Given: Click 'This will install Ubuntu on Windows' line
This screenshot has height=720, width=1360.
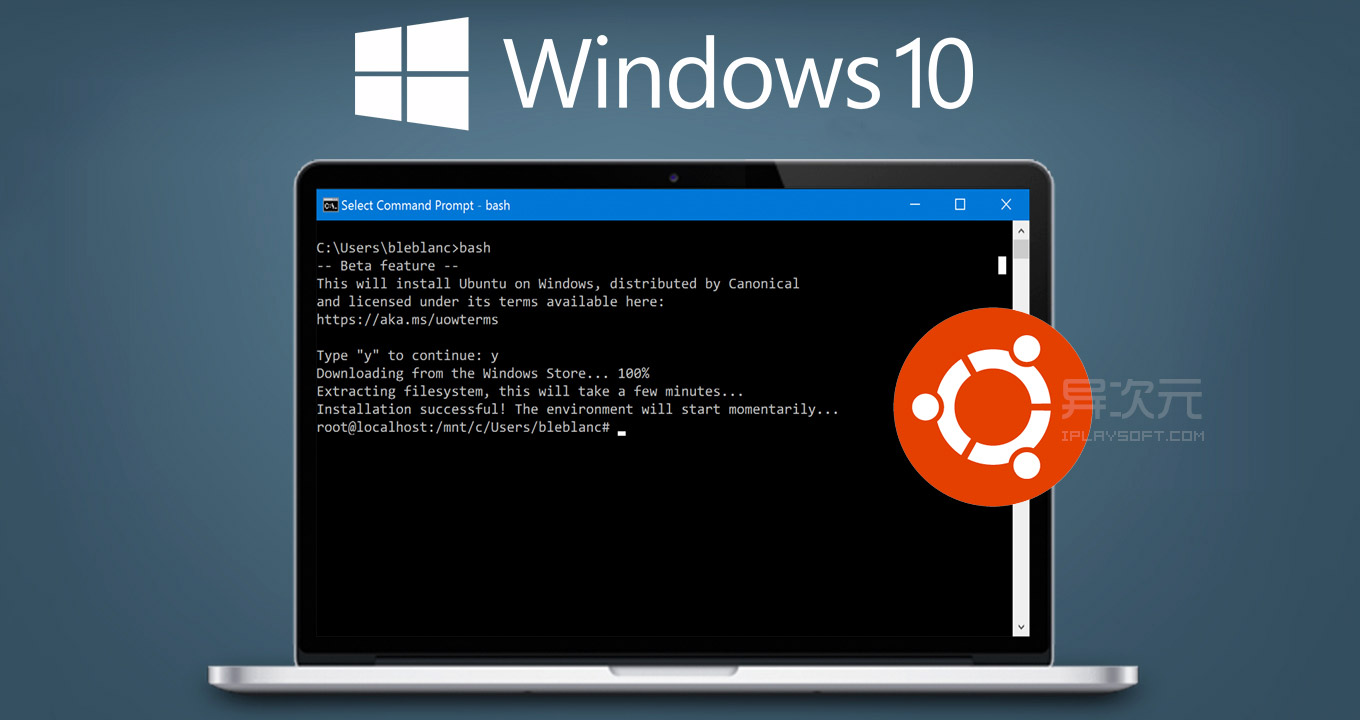Looking at the screenshot, I should (558, 284).
